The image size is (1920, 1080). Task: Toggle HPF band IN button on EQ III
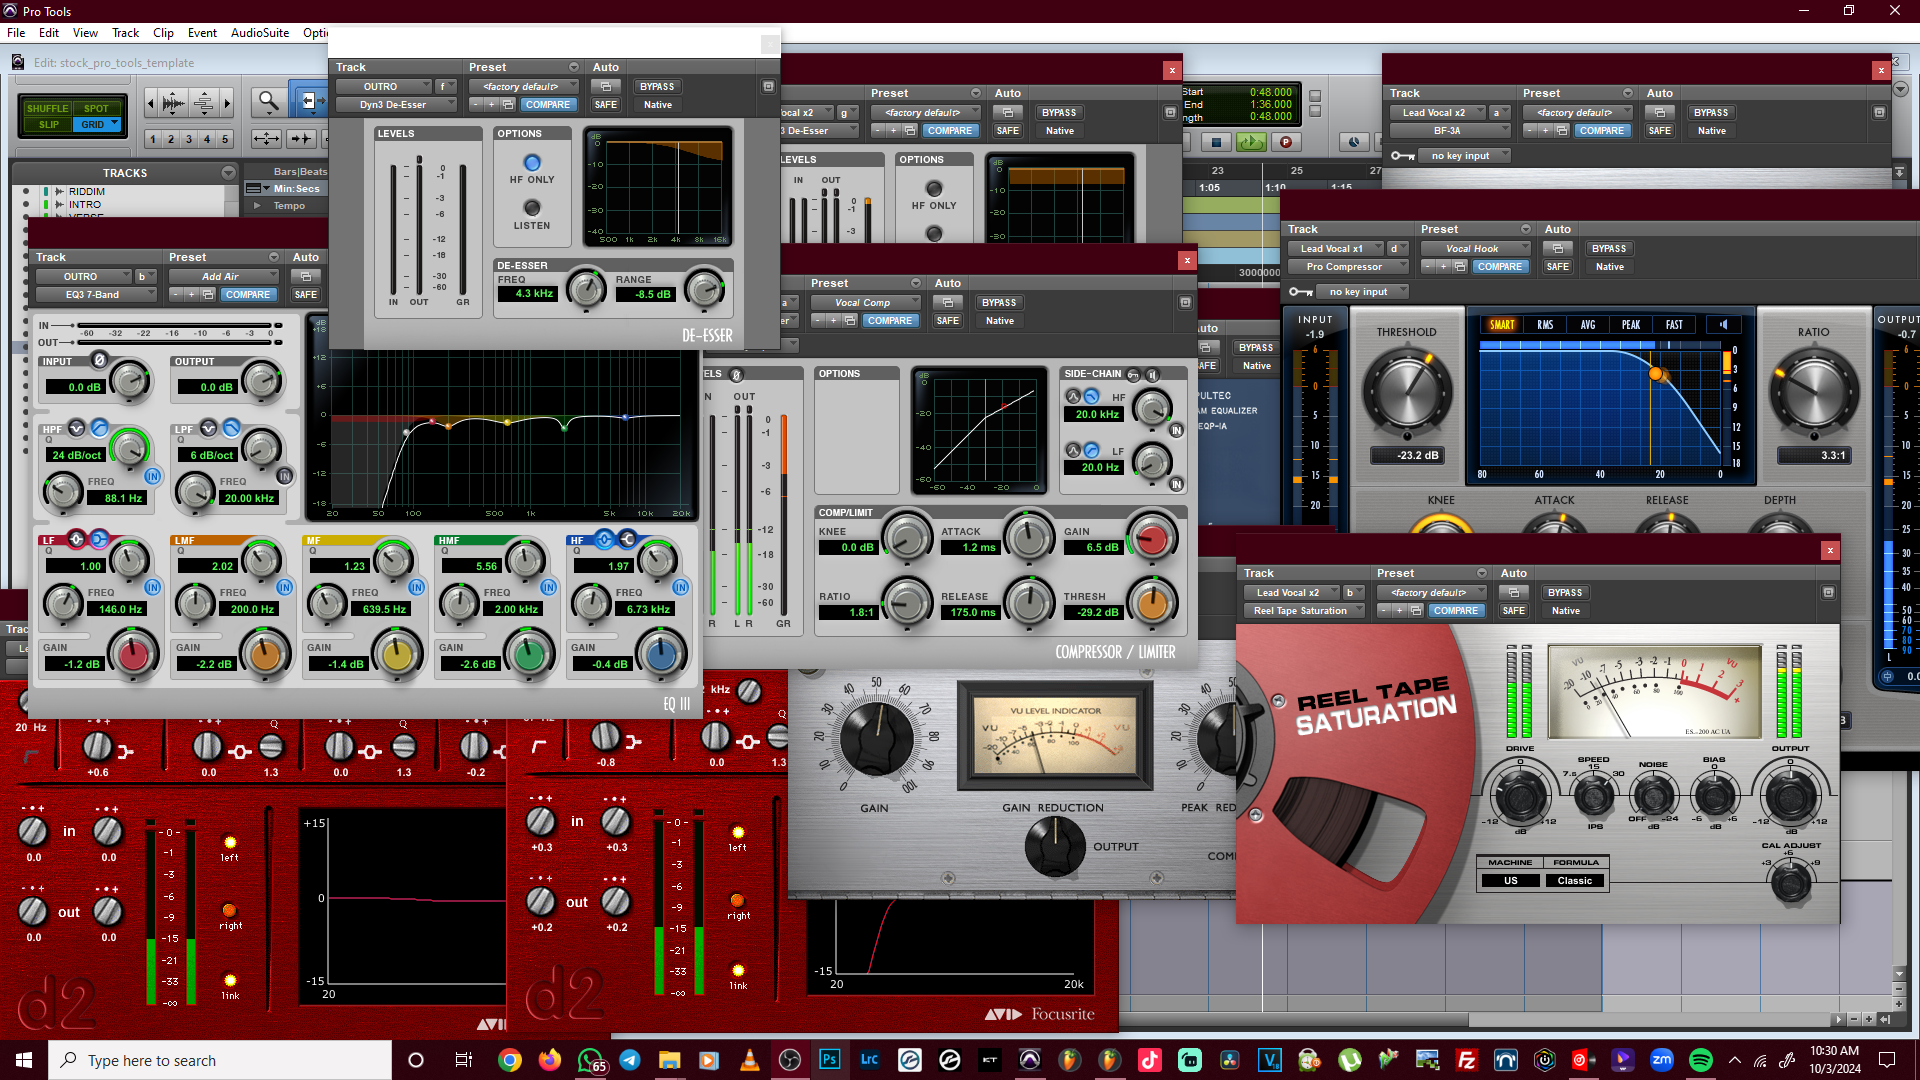tap(153, 476)
